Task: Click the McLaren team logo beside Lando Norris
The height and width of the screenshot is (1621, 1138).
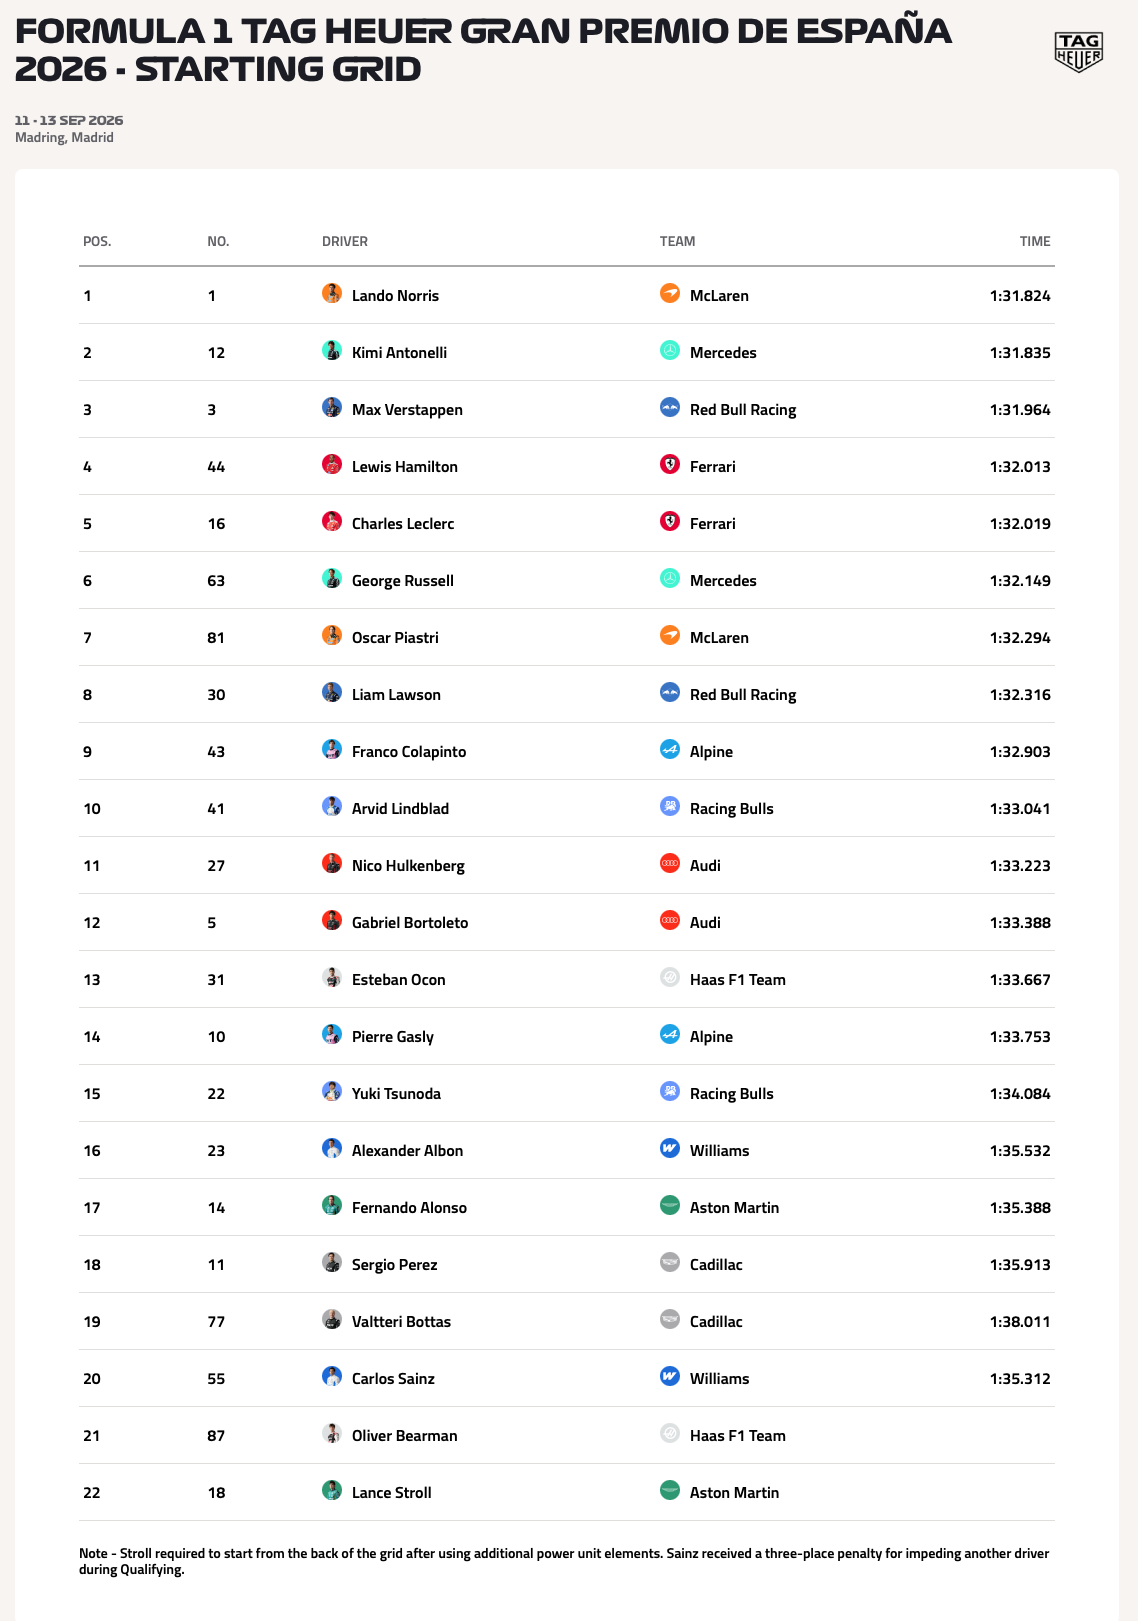Action: click(670, 294)
